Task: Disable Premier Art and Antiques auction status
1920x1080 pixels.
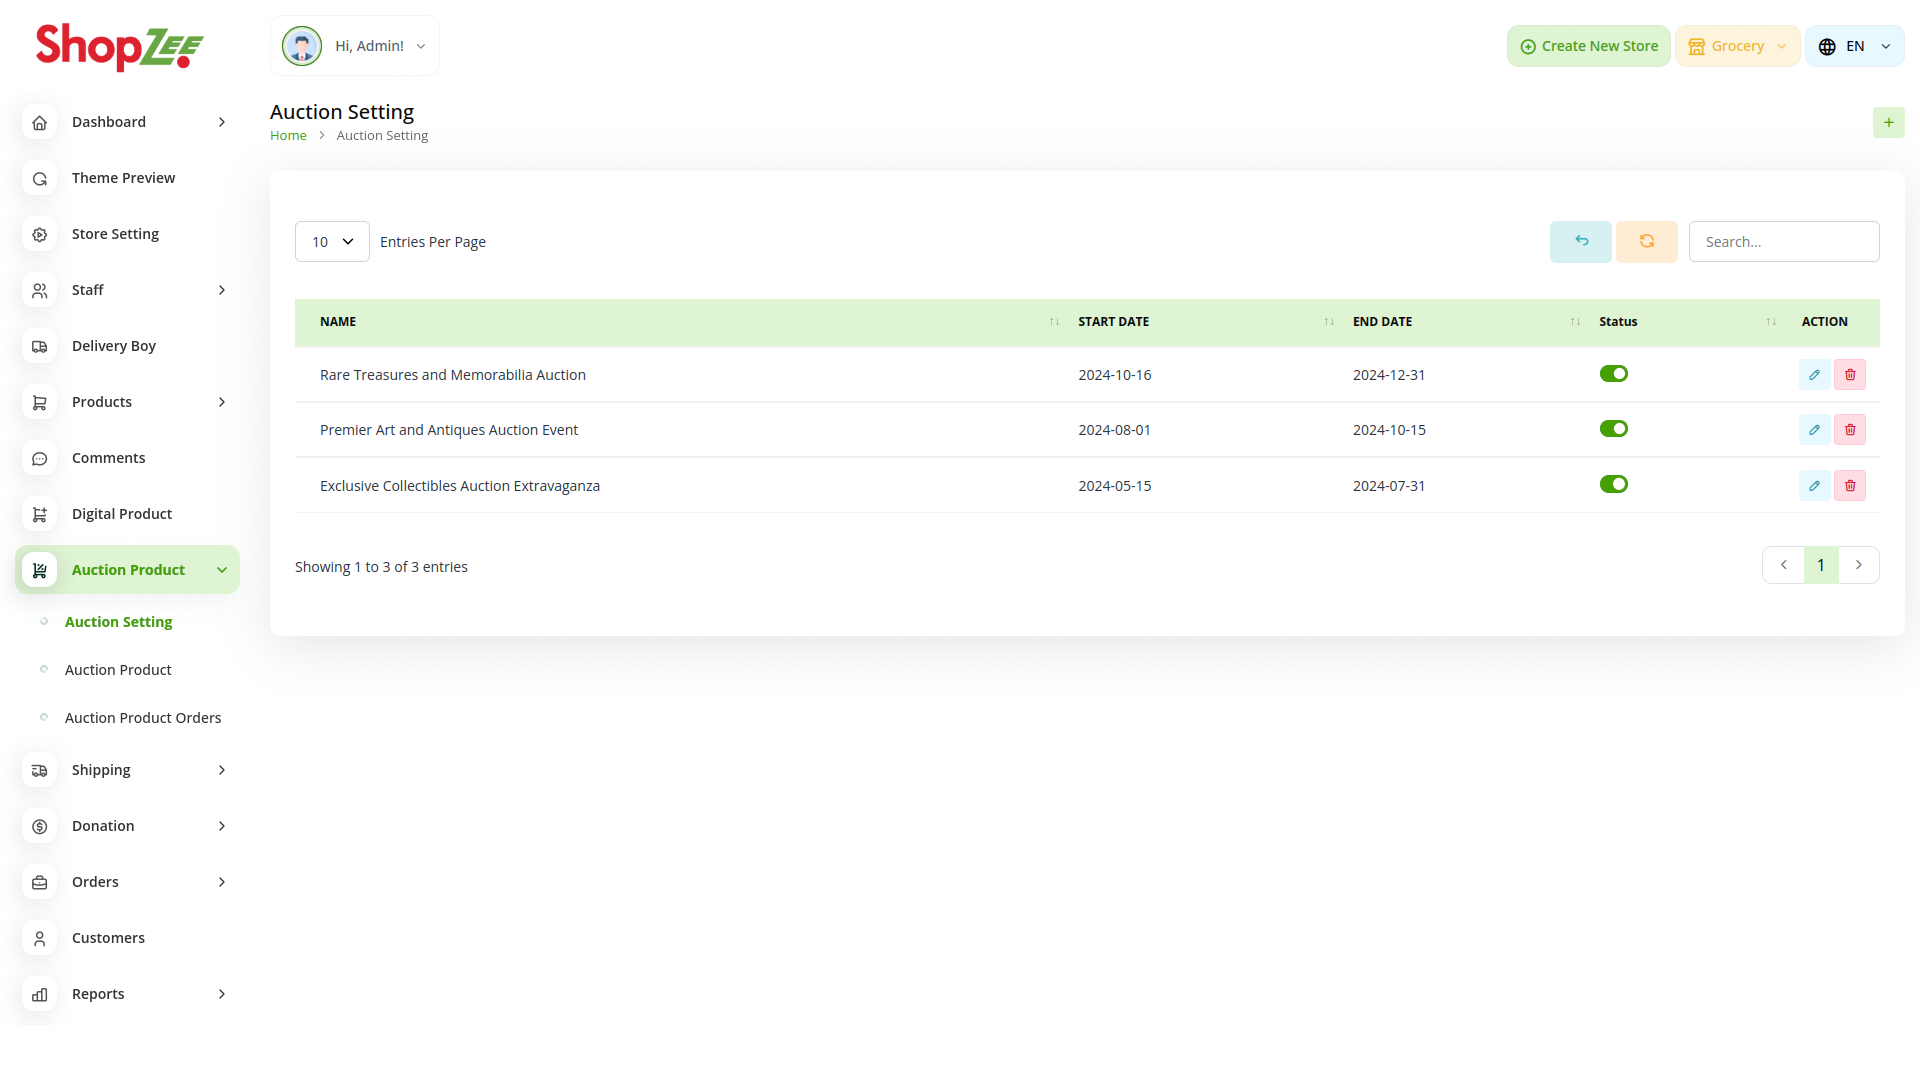Action: point(1613,429)
